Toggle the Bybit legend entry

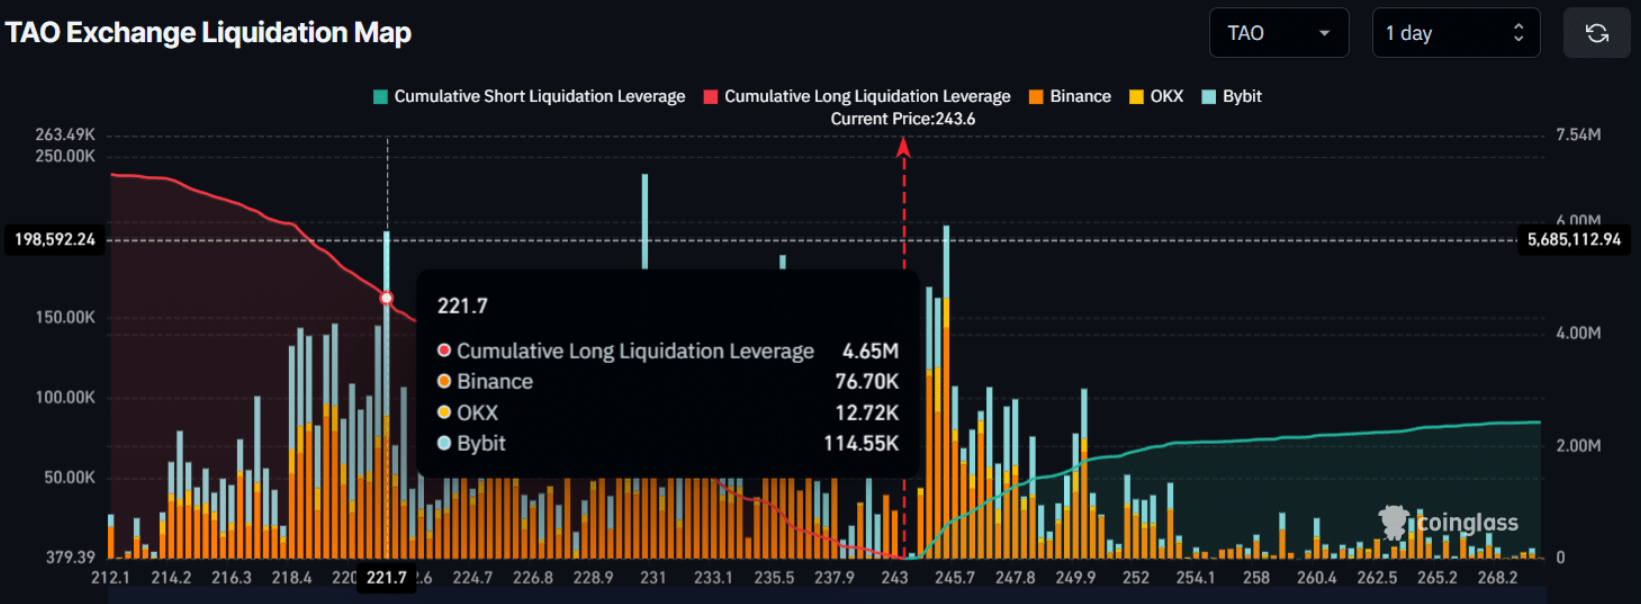(1232, 96)
